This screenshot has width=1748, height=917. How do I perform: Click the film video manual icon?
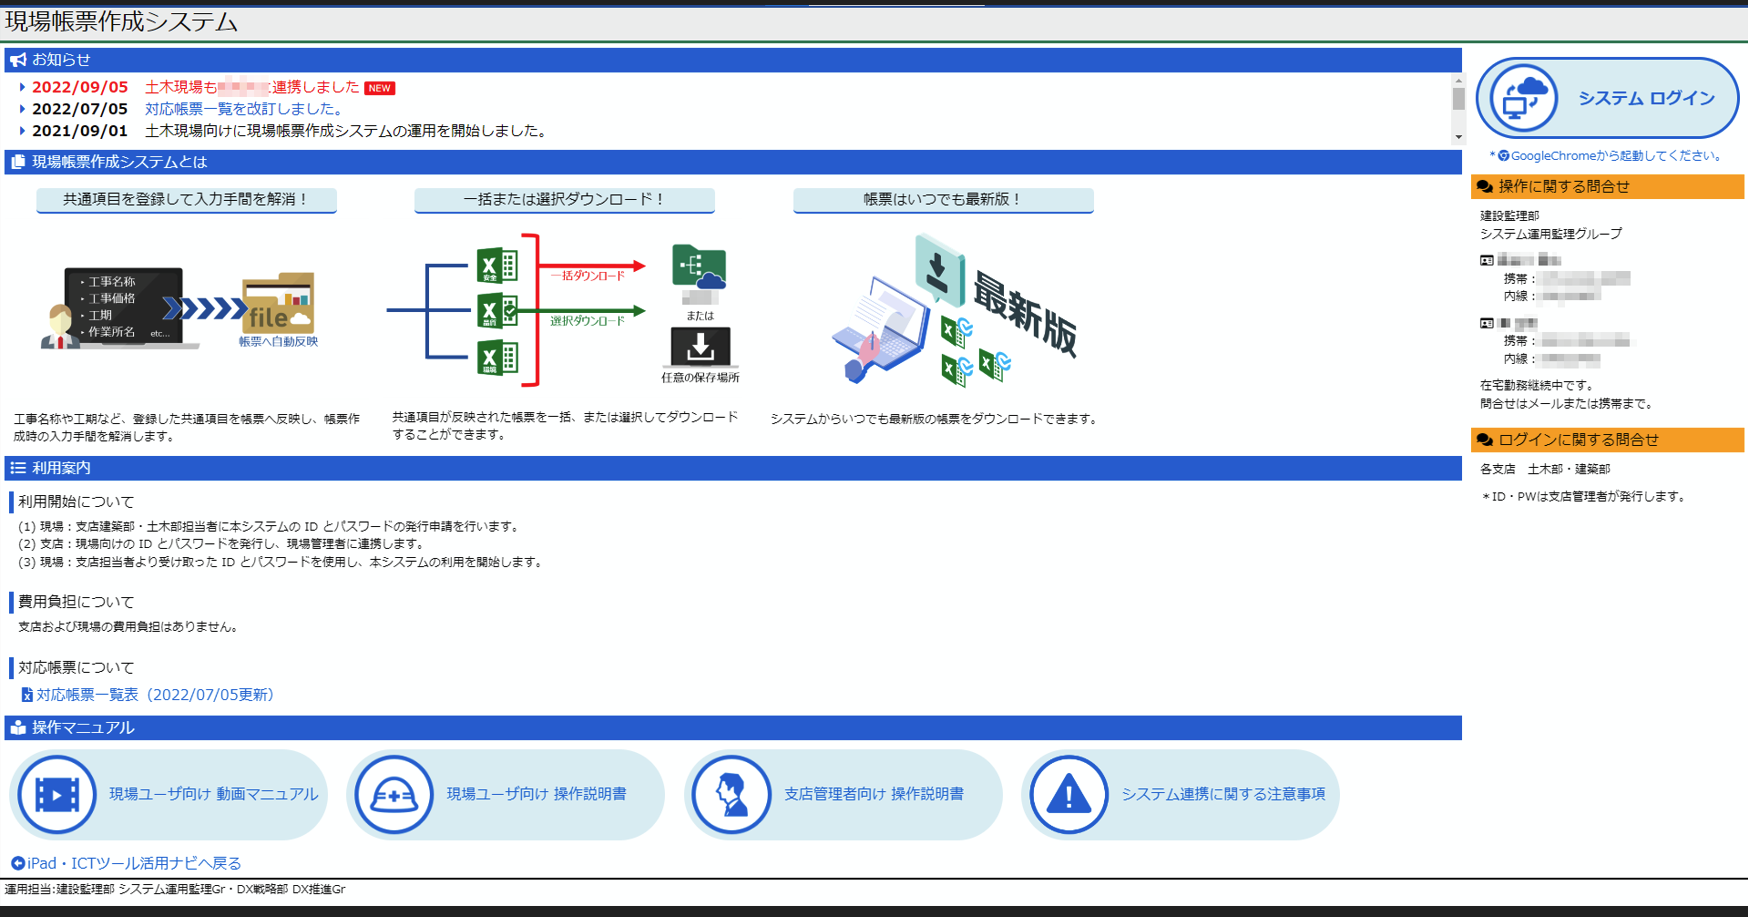pyautogui.click(x=57, y=795)
